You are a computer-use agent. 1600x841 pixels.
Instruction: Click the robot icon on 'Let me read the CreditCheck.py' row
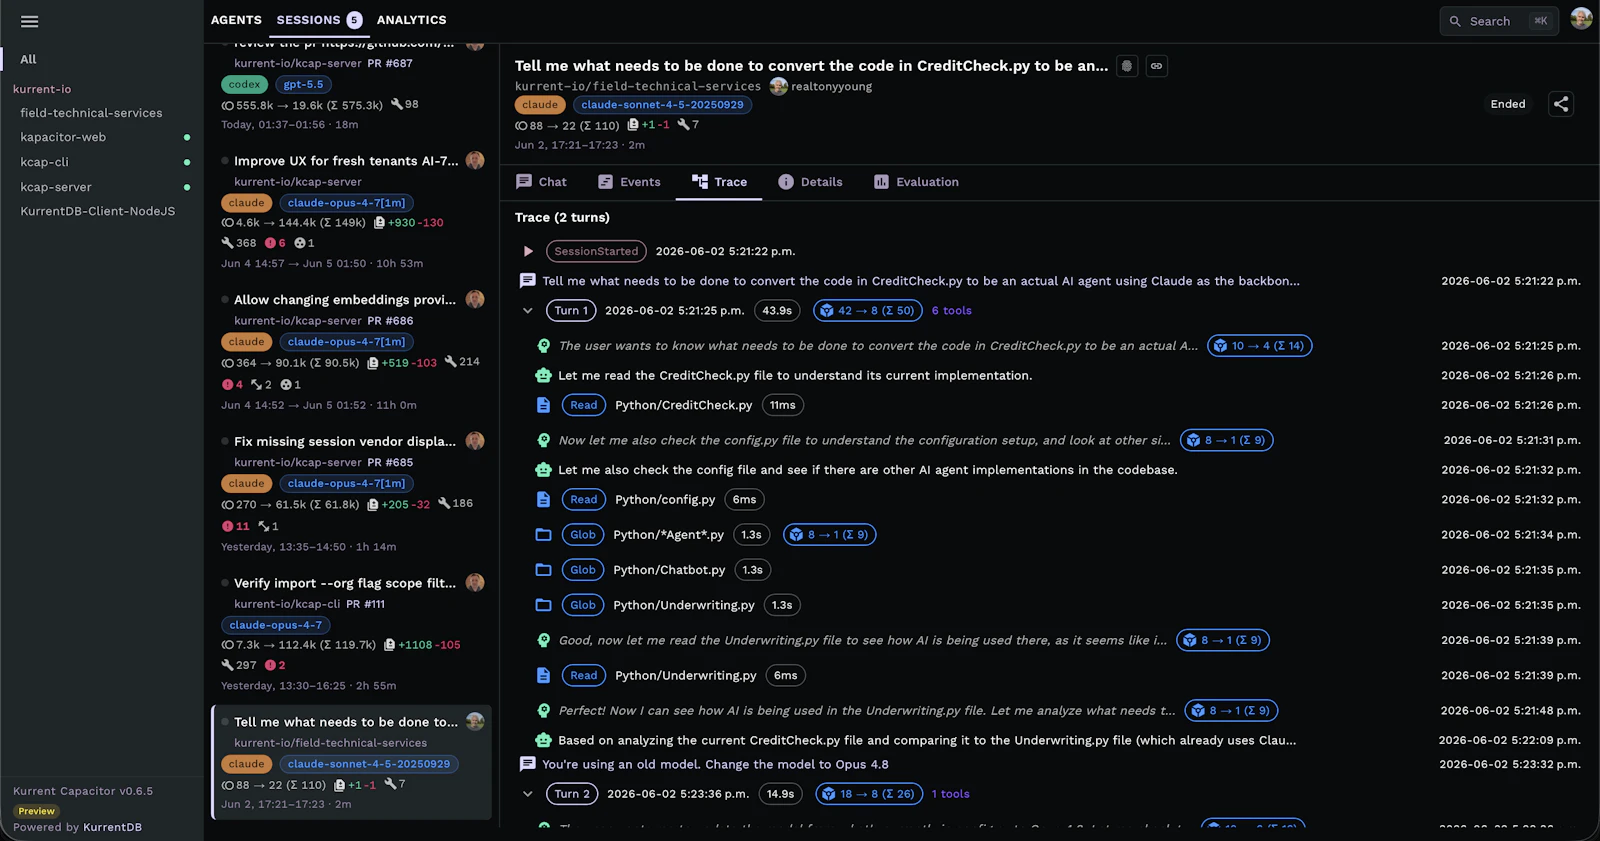tap(543, 376)
